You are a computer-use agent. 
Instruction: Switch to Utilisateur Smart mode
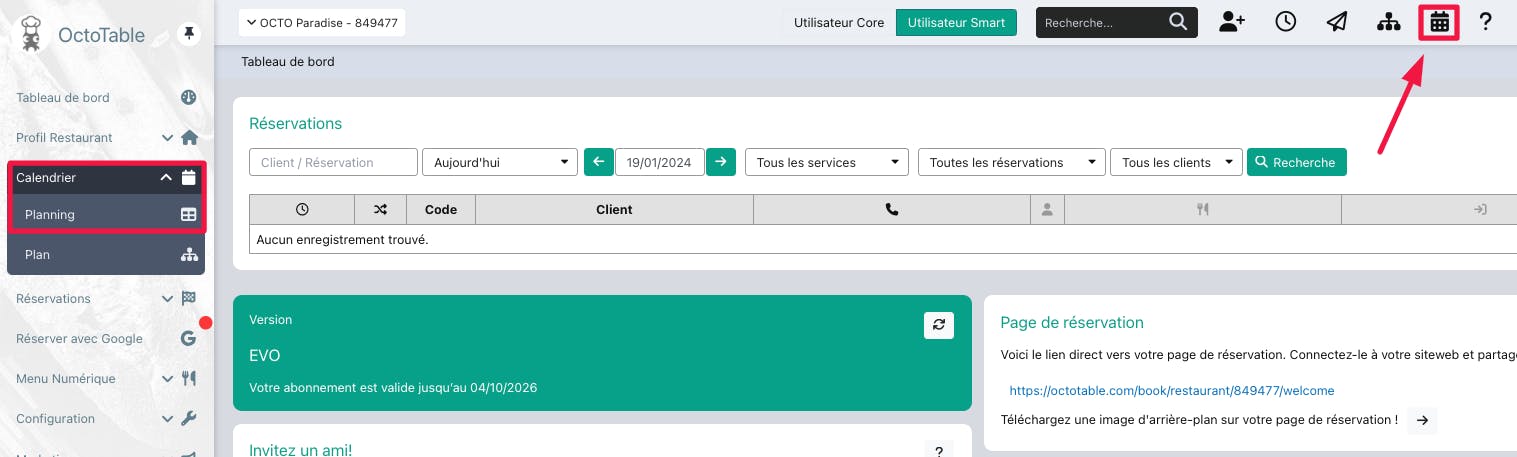pyautogui.click(x=956, y=22)
